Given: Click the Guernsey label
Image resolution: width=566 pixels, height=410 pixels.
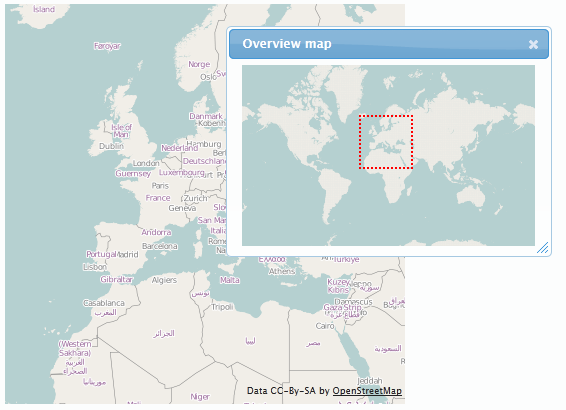Looking at the screenshot, I should click(x=133, y=174).
